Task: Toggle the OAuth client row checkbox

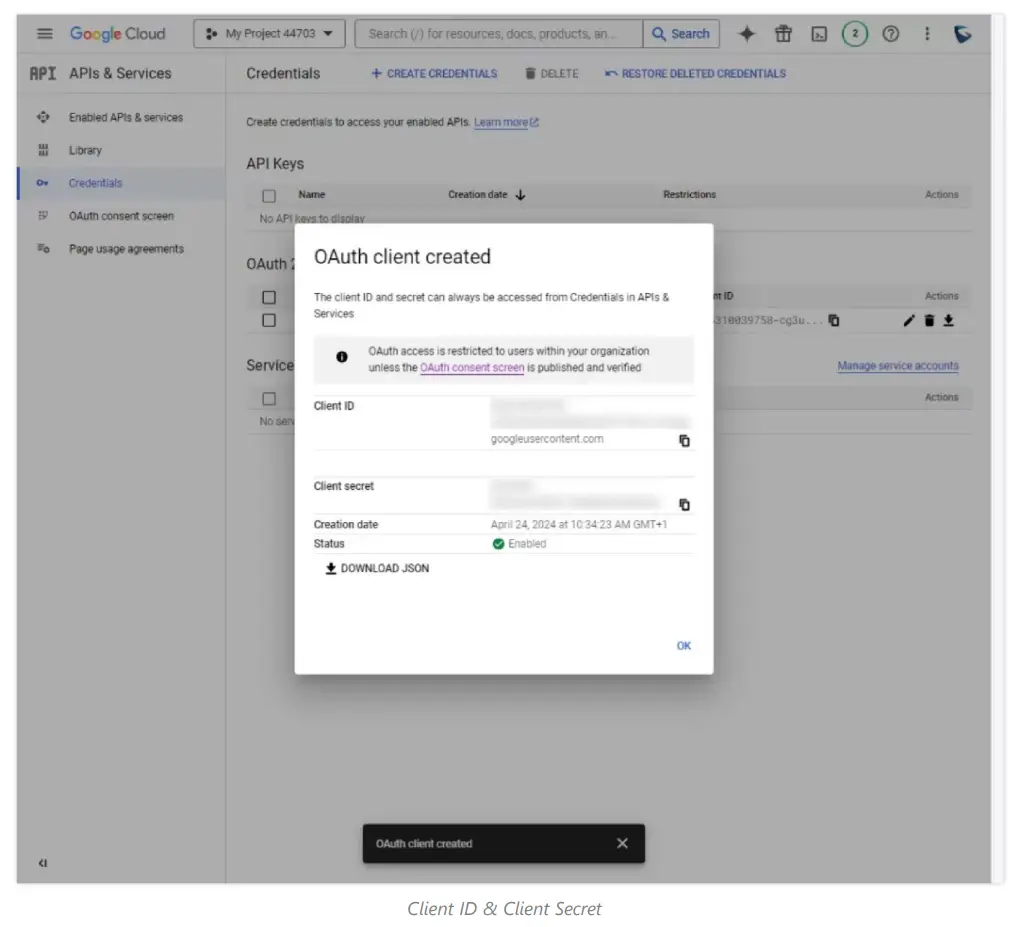Action: tap(269, 321)
